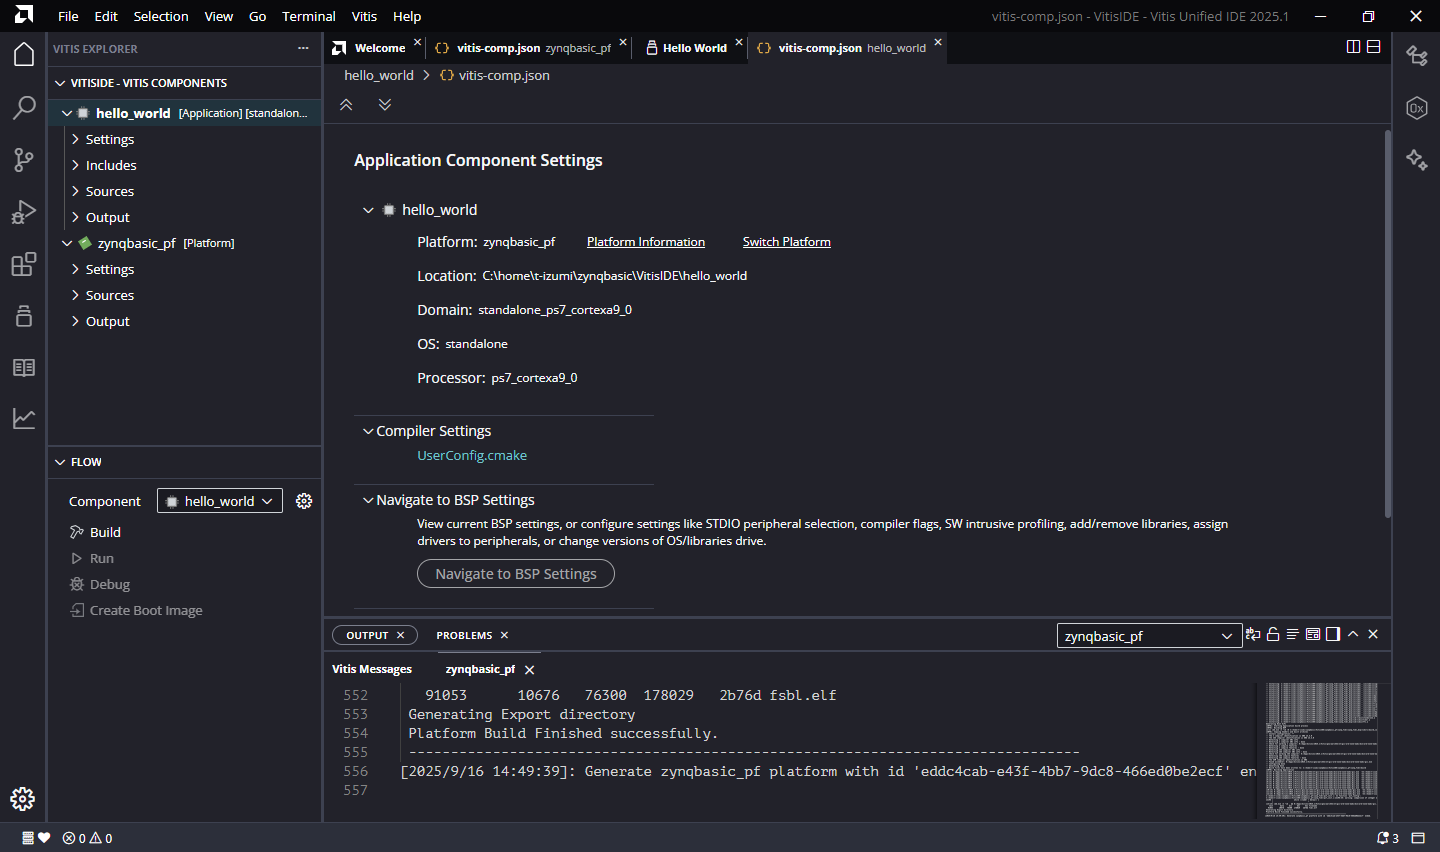This screenshot has height=852, width=1440.
Task: Open the zynqbasic_pf output channel dropdown
Action: 1149,636
